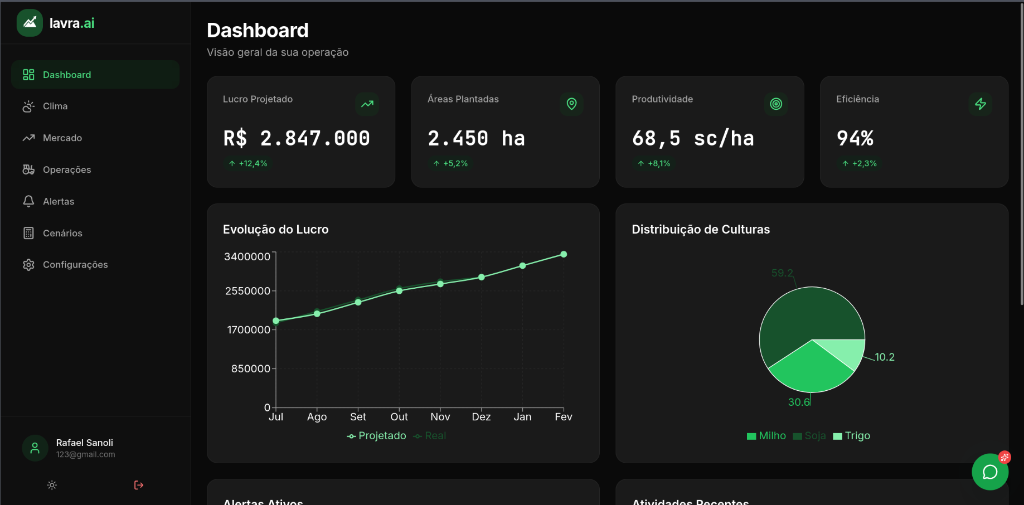Click the map pin icon on Áreas Plantadas

(x=571, y=104)
